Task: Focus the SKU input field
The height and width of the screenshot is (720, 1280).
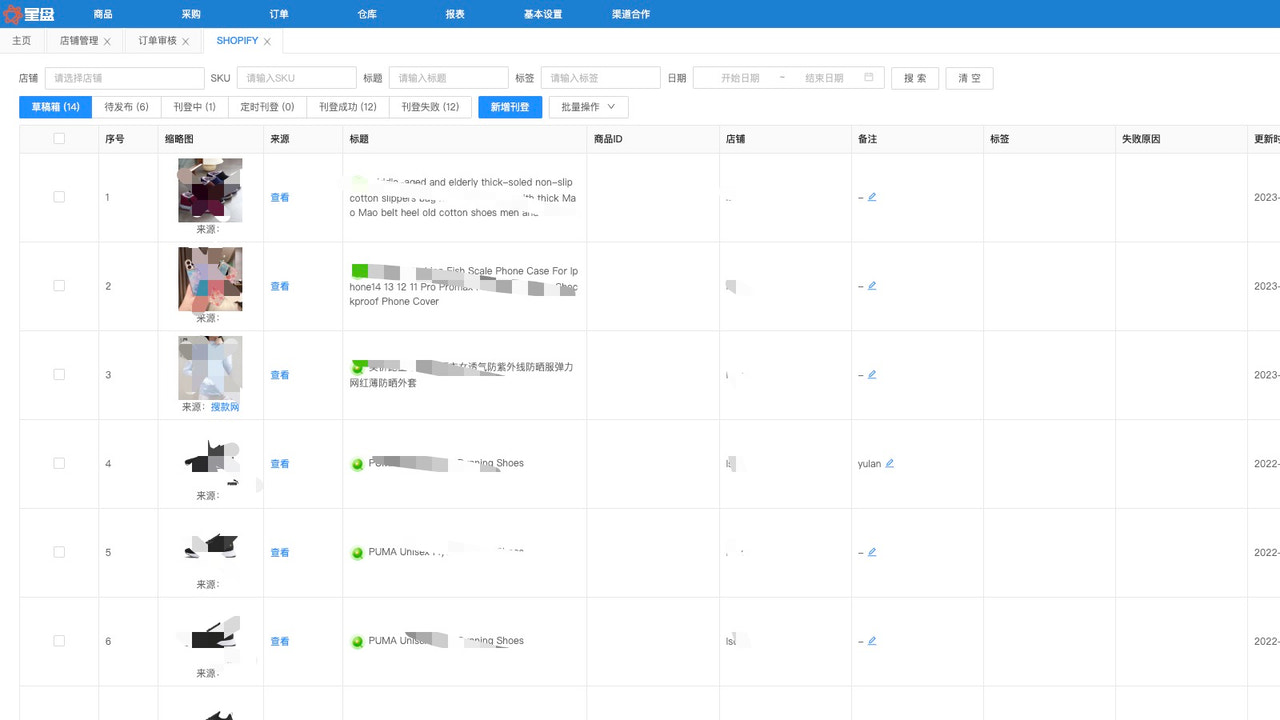Action: point(297,78)
